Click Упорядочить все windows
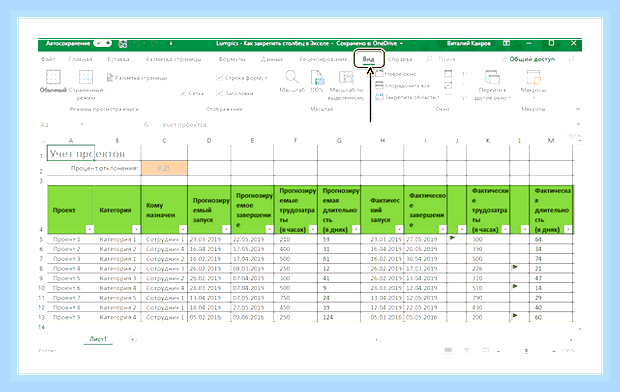The width and height of the screenshot is (620, 392). pos(402,85)
